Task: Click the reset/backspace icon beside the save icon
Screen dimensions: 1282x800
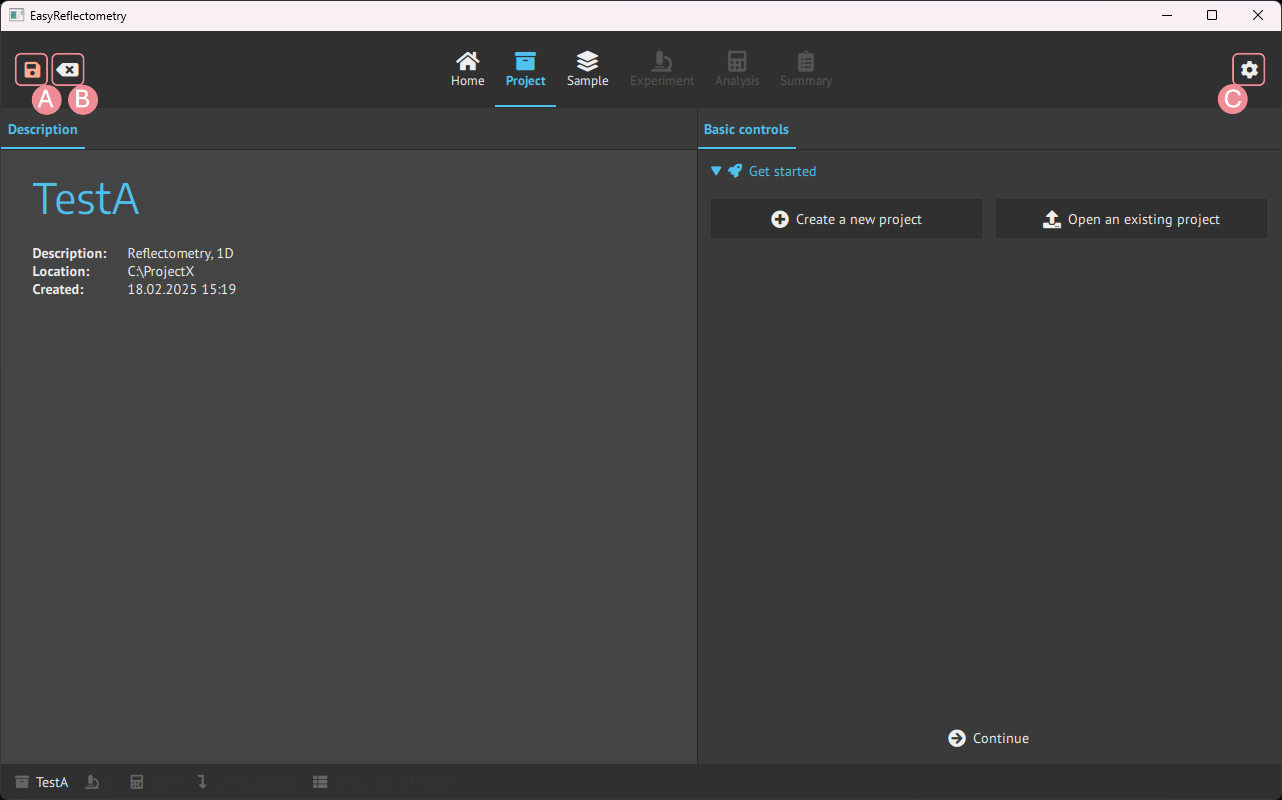Action: [x=68, y=70]
